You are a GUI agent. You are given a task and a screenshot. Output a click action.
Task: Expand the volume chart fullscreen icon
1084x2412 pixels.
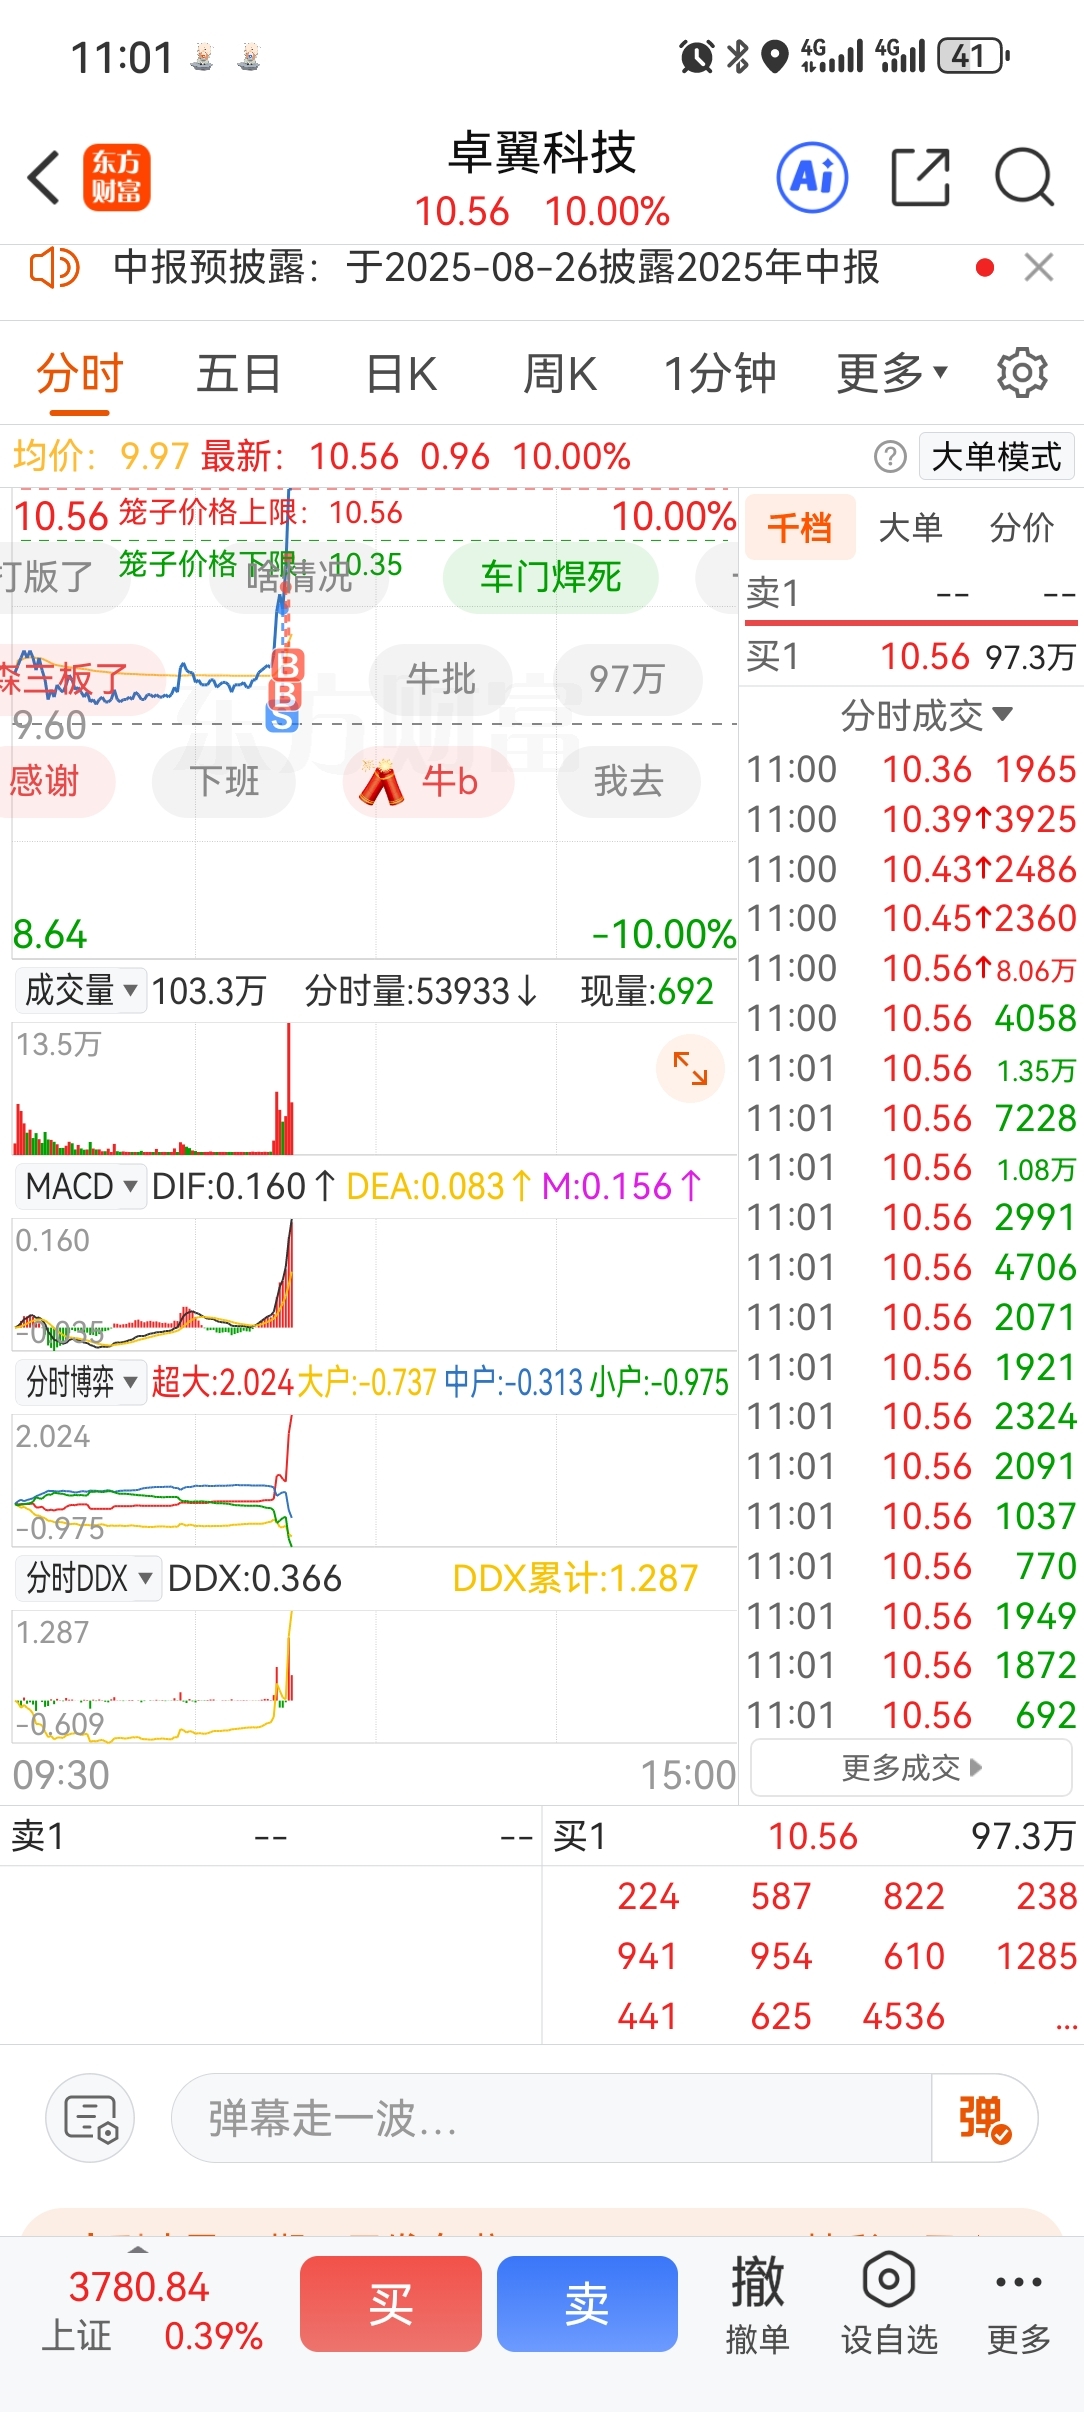click(690, 1069)
